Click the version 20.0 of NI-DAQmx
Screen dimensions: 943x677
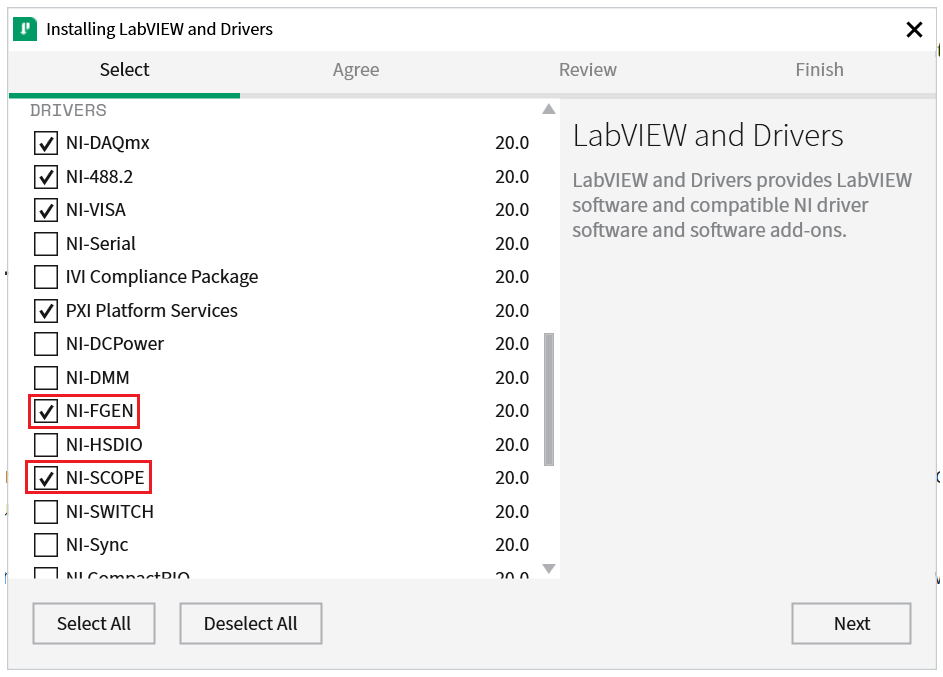pyautogui.click(x=512, y=143)
